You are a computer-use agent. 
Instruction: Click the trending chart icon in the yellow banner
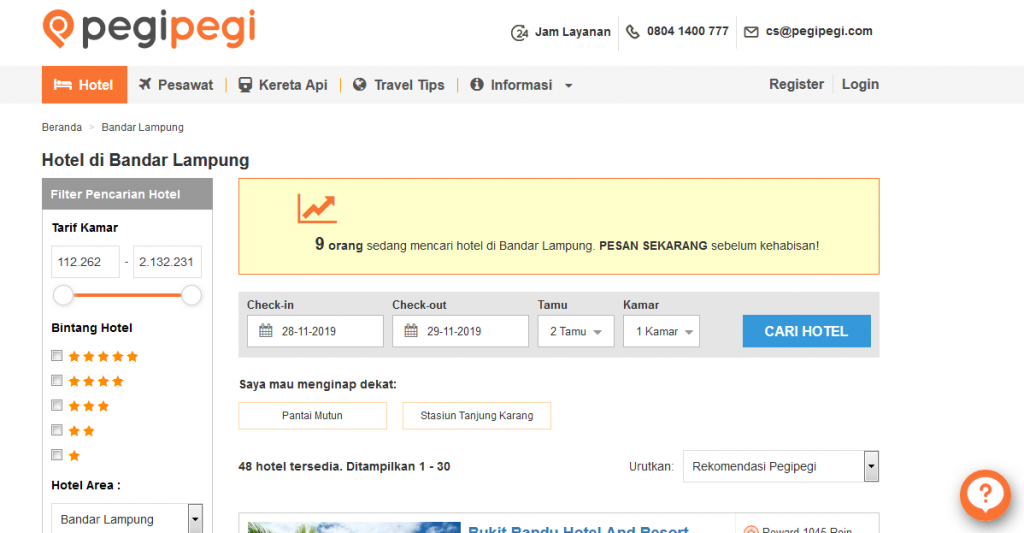click(317, 209)
